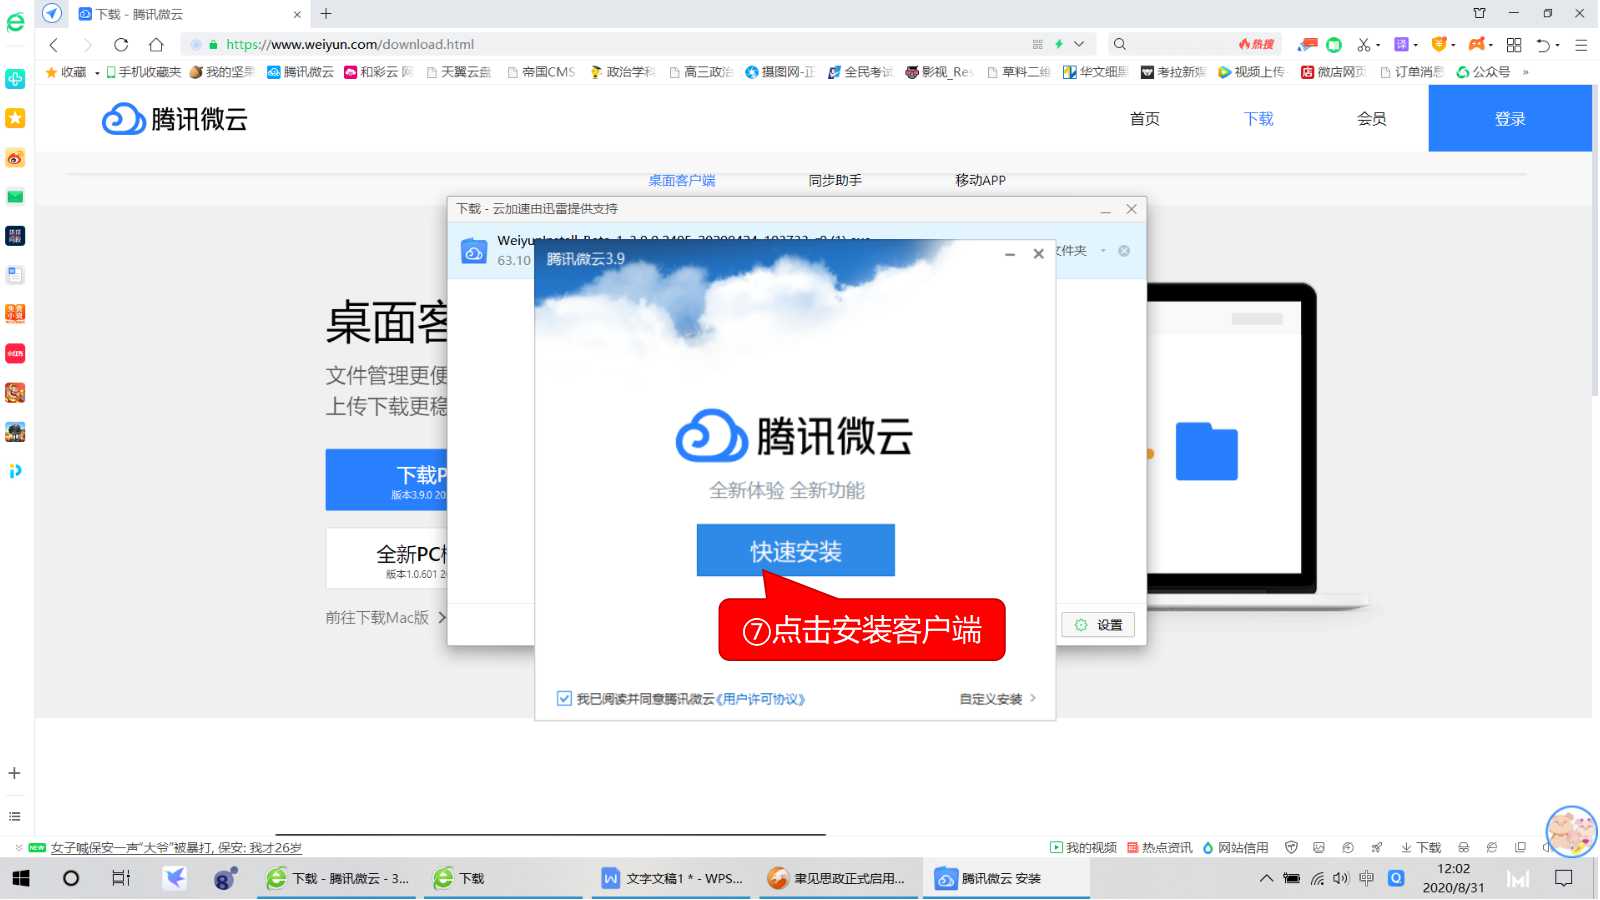1600x900 pixels.
Task: Expand the 自定义安装 custom install options
Action: [x=998, y=699]
